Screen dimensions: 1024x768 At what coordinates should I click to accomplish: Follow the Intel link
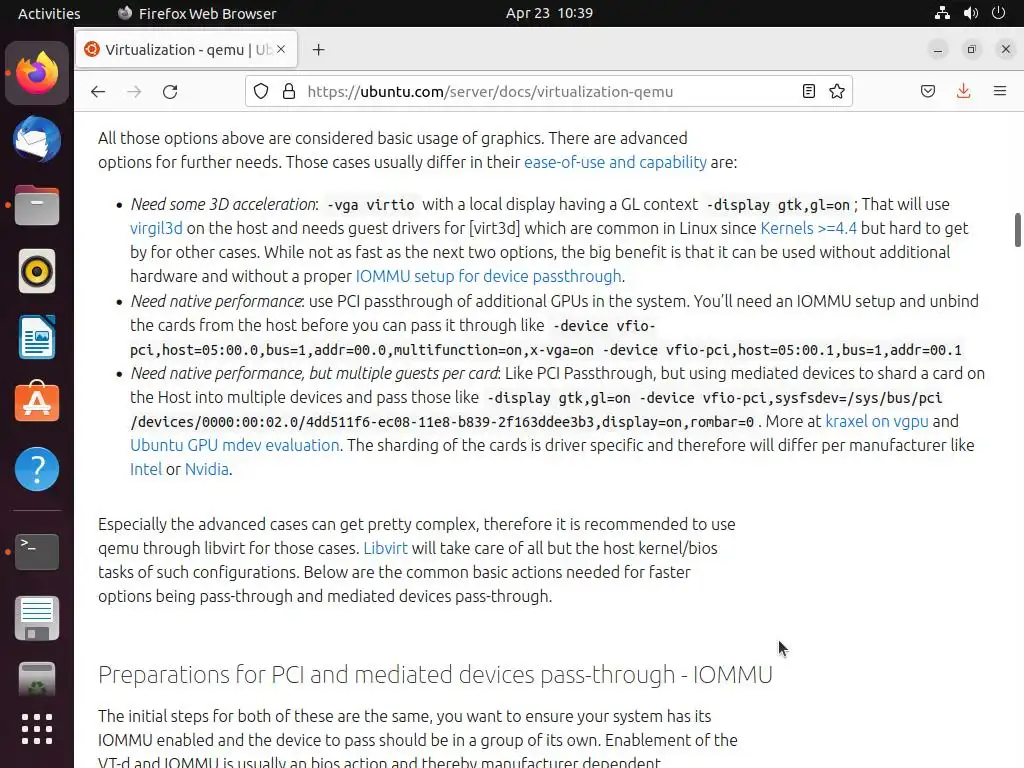[146, 470]
